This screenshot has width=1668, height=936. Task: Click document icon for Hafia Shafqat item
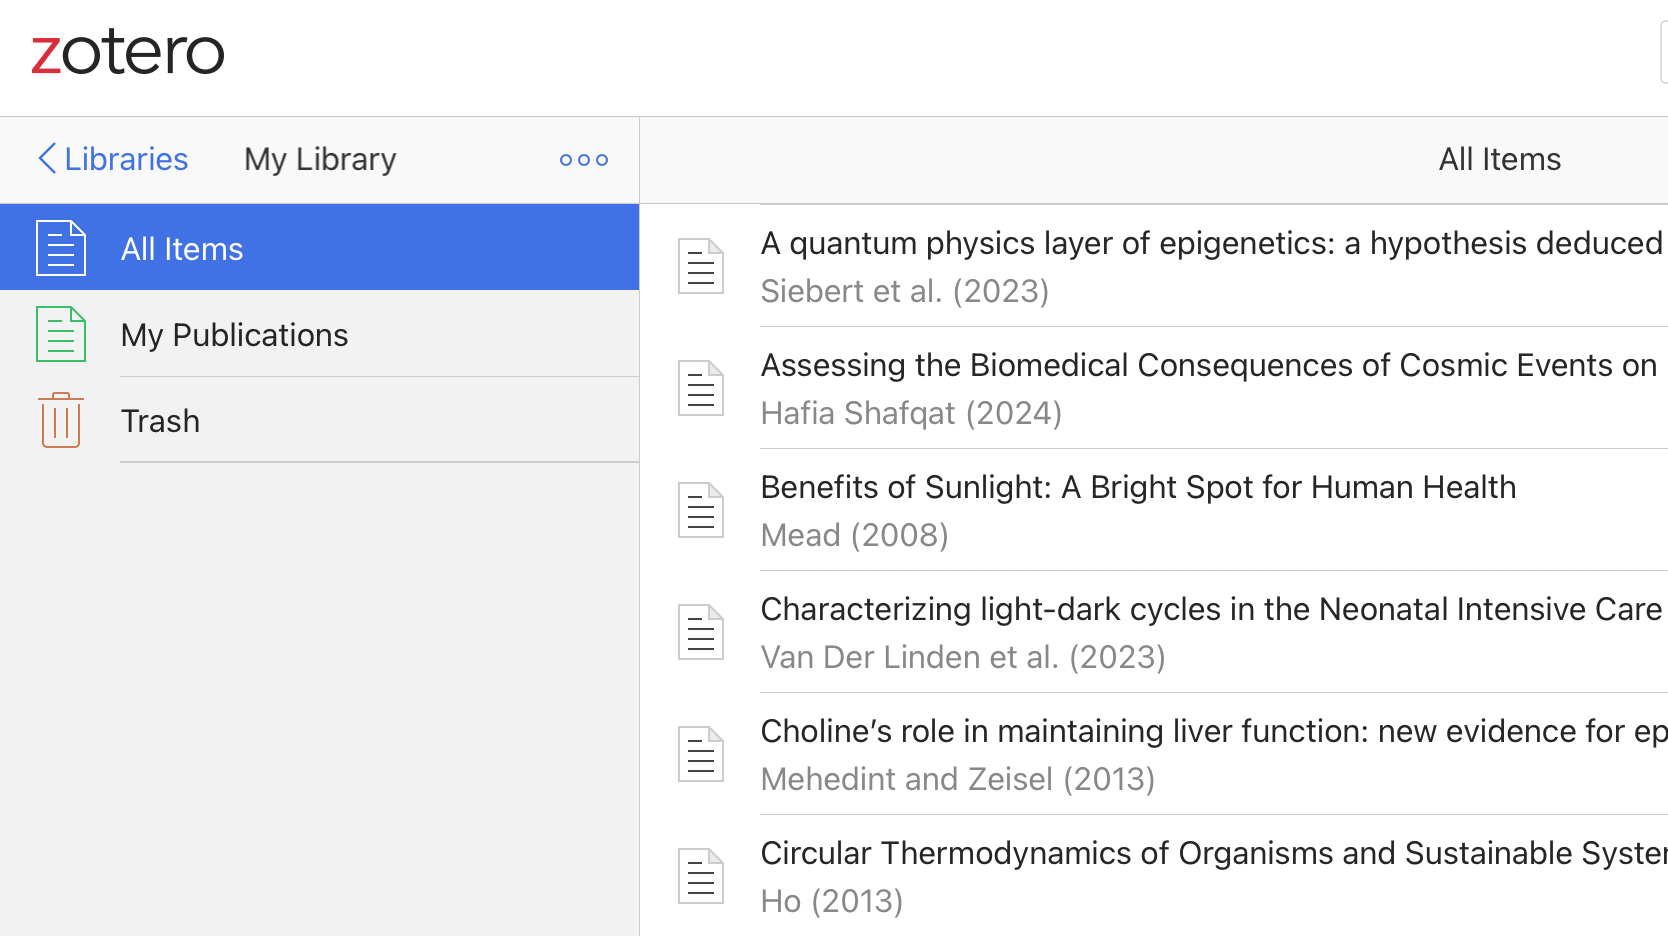[701, 388]
